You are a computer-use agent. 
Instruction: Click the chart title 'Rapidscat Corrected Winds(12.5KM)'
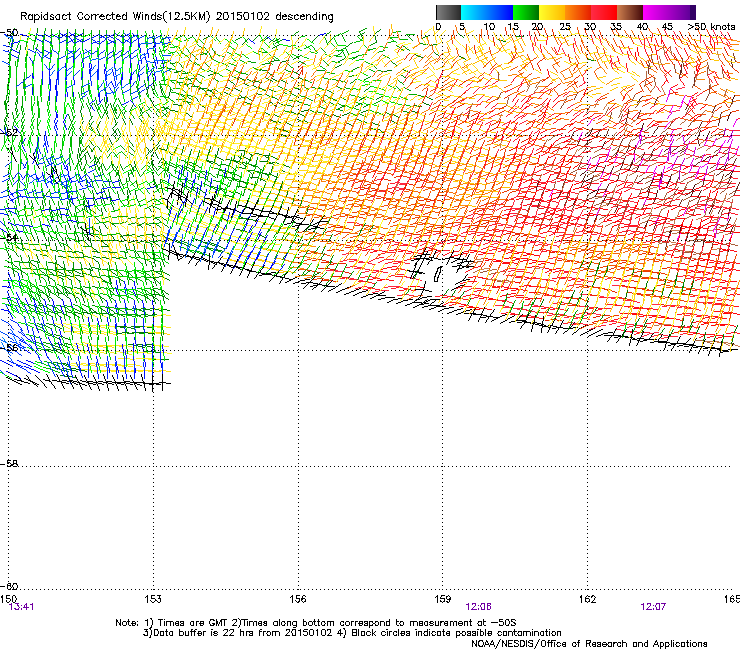click(x=115, y=17)
